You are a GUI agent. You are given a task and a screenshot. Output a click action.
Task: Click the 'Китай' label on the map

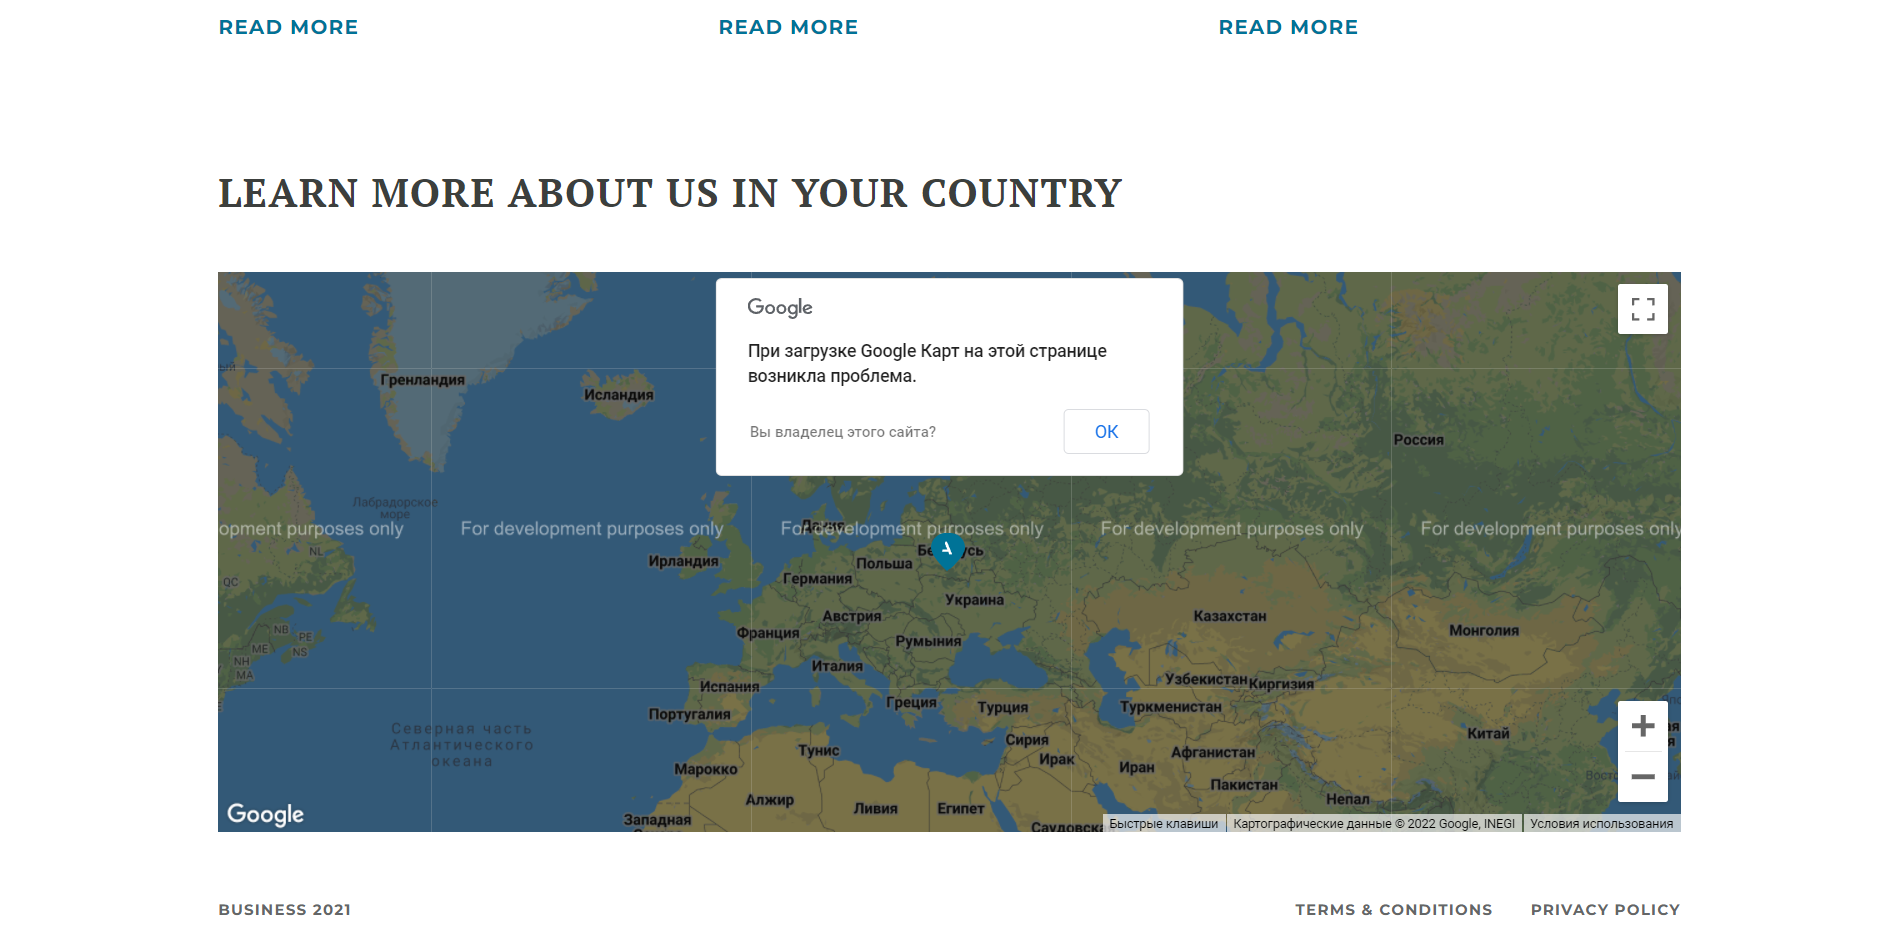point(1488,733)
